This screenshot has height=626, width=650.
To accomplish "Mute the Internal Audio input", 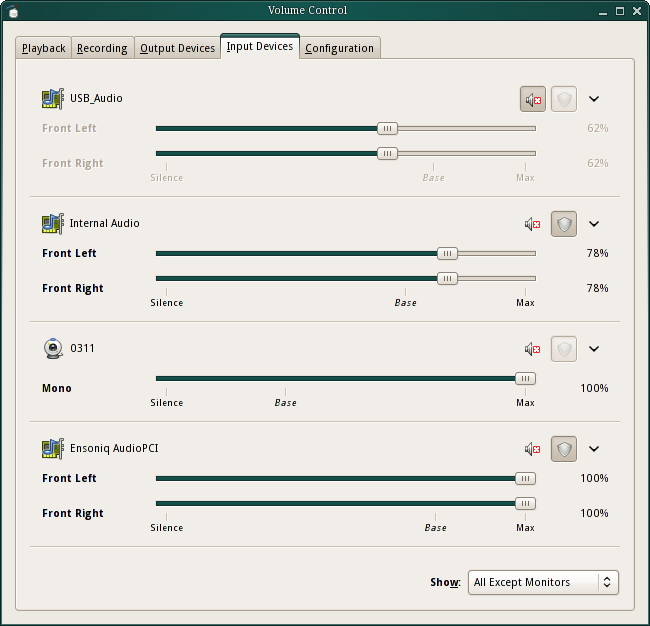I will click(x=532, y=224).
